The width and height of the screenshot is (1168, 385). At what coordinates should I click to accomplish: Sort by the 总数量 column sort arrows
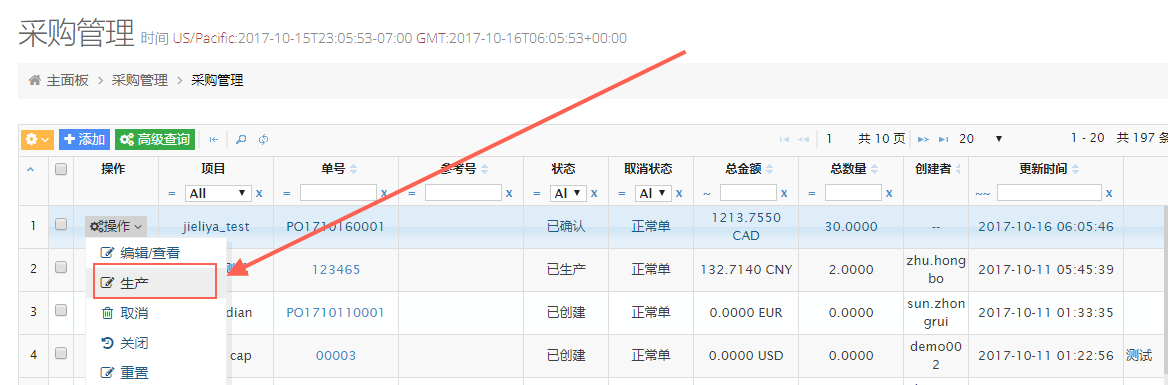click(875, 169)
